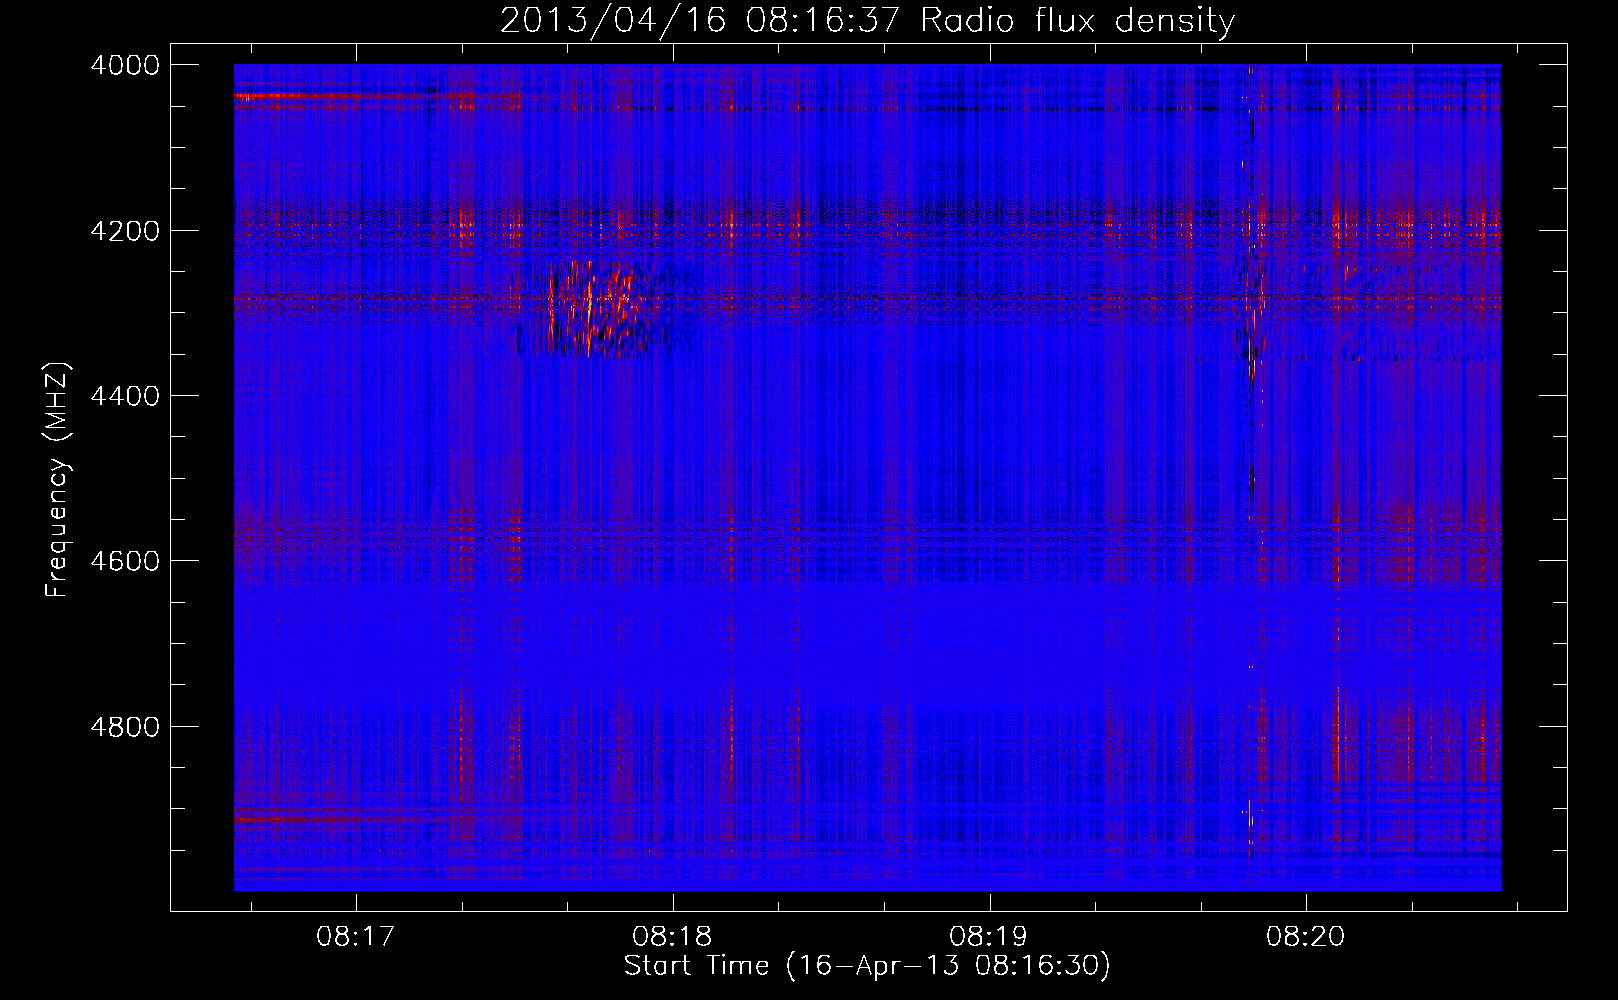This screenshot has height=1000, width=1618.
Task: Click the 08:19 time tick label
Action: click(989, 937)
